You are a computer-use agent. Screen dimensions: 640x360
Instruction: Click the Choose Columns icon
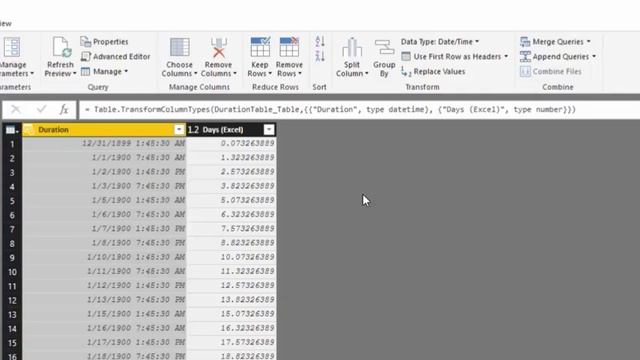click(180, 47)
